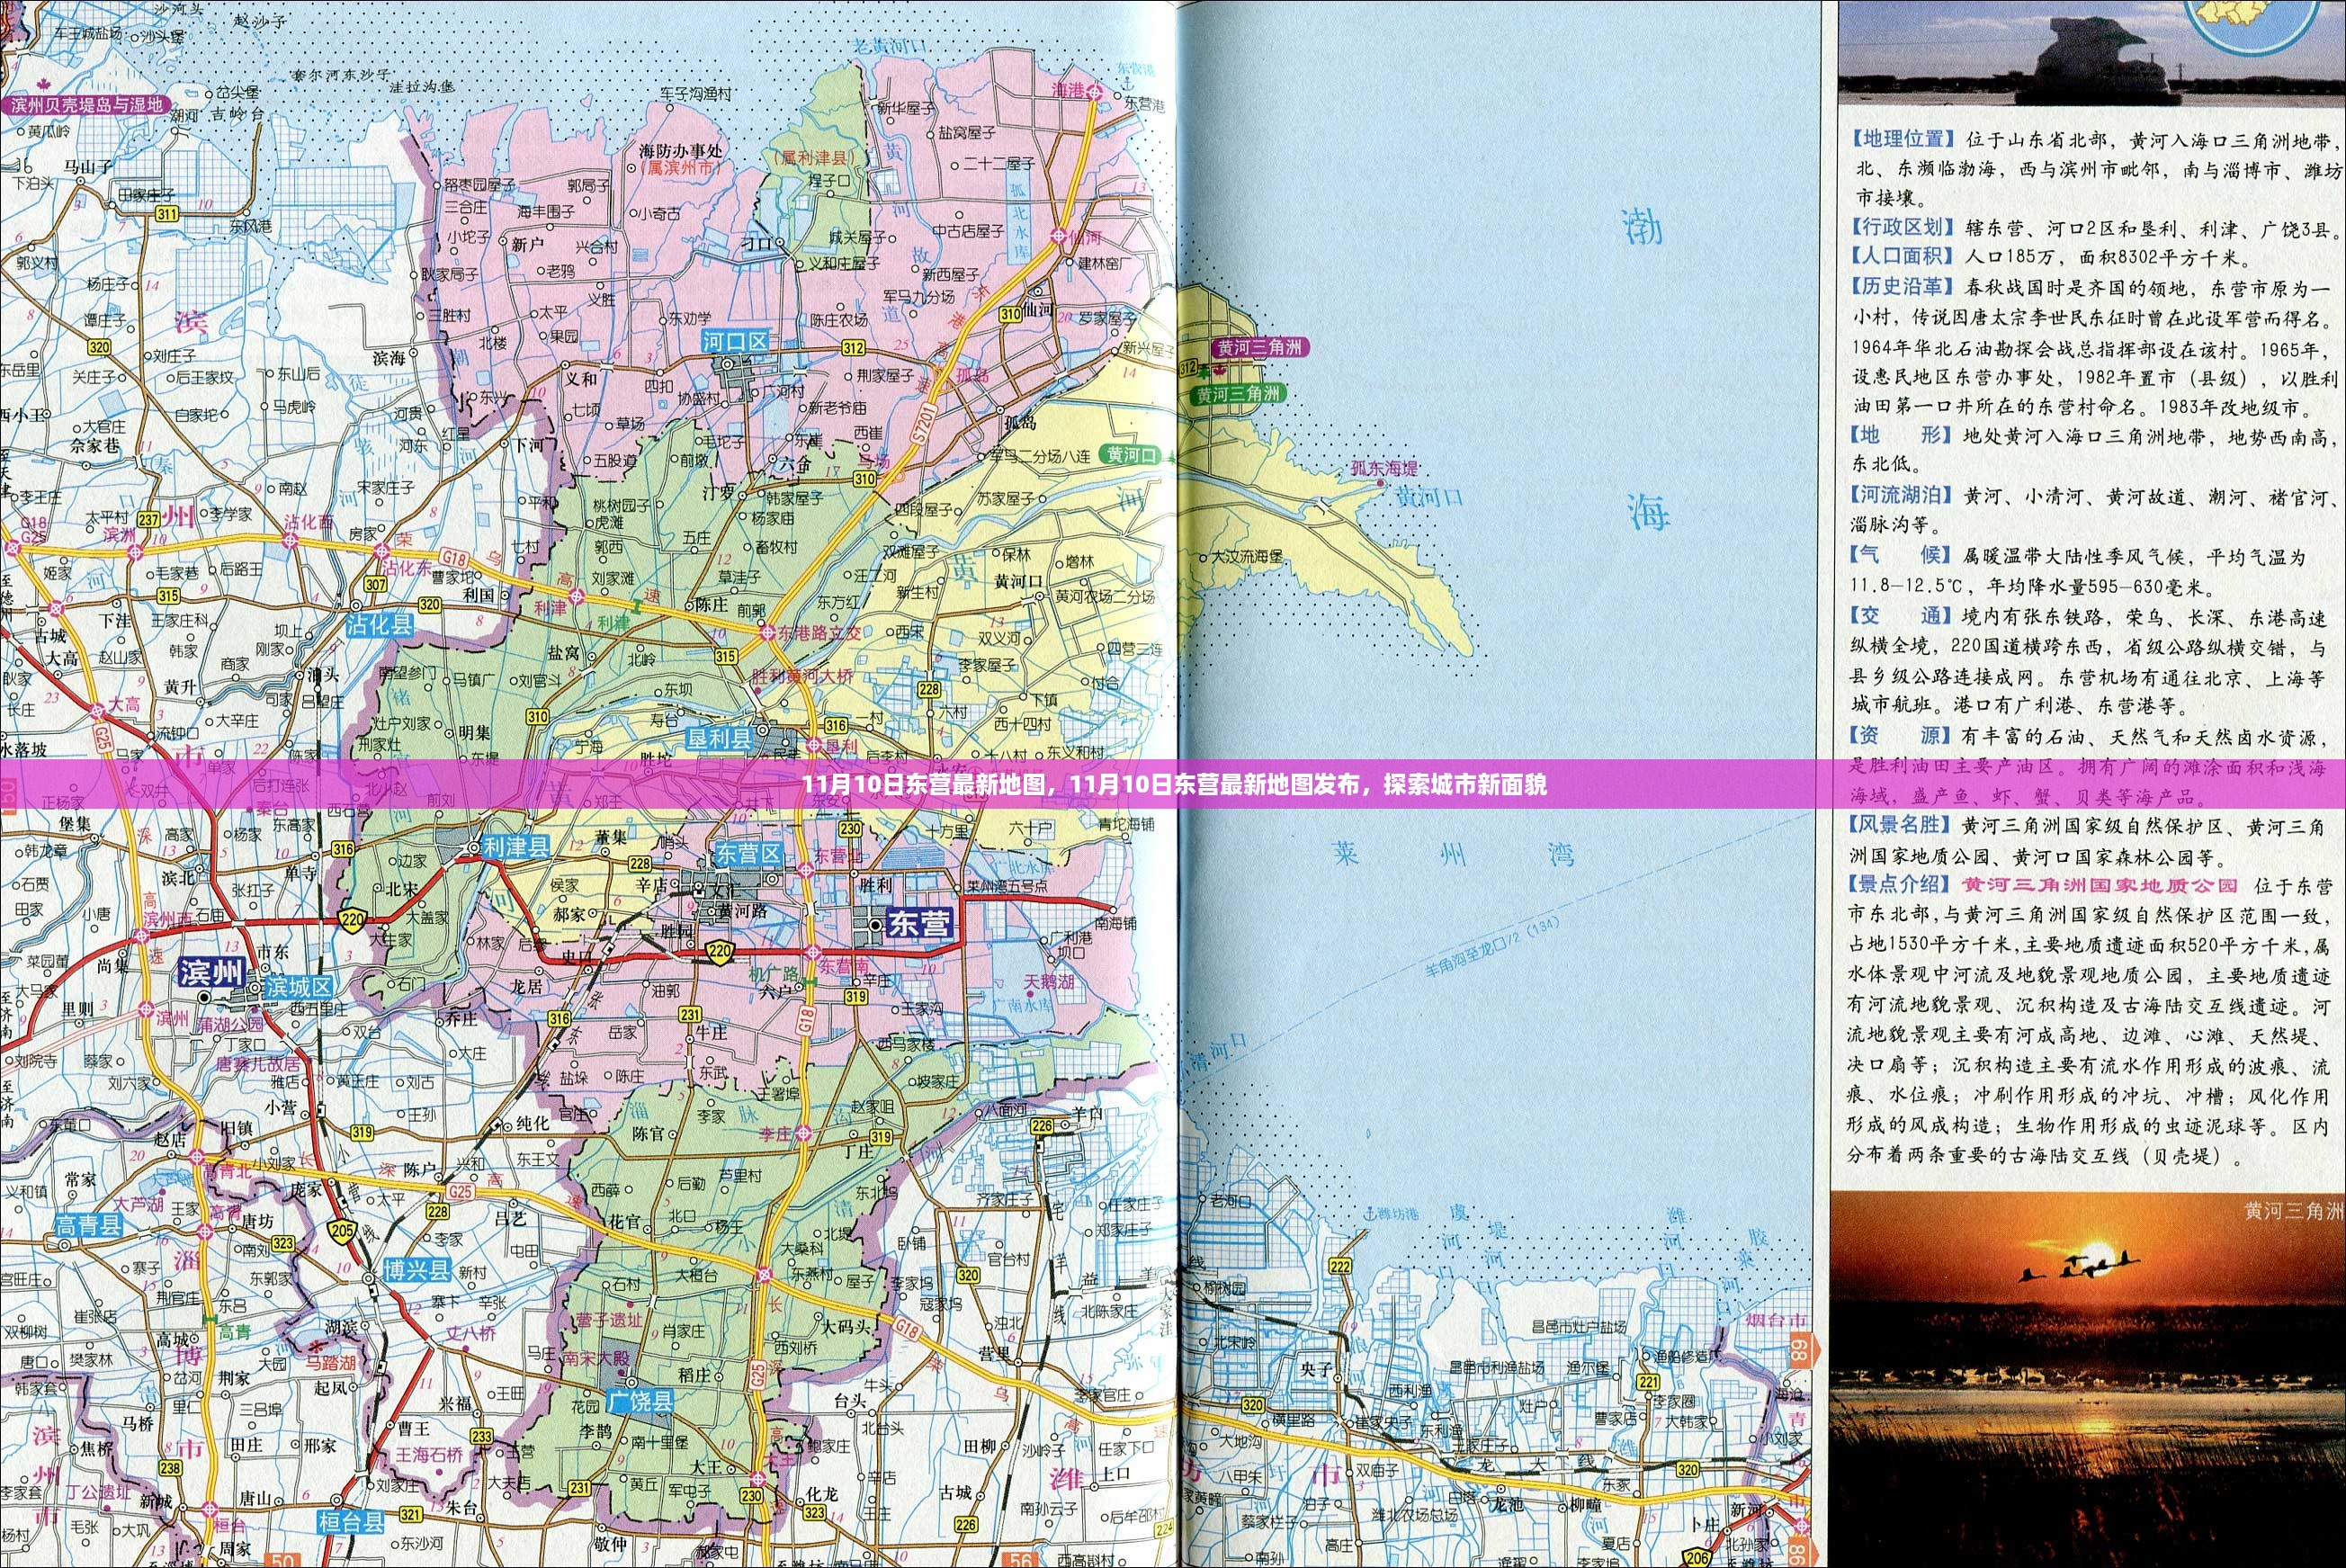2346x1568 pixels.
Task: Click the 滨州贝壳堤岛与湿地 purple label
Action: 86,105
